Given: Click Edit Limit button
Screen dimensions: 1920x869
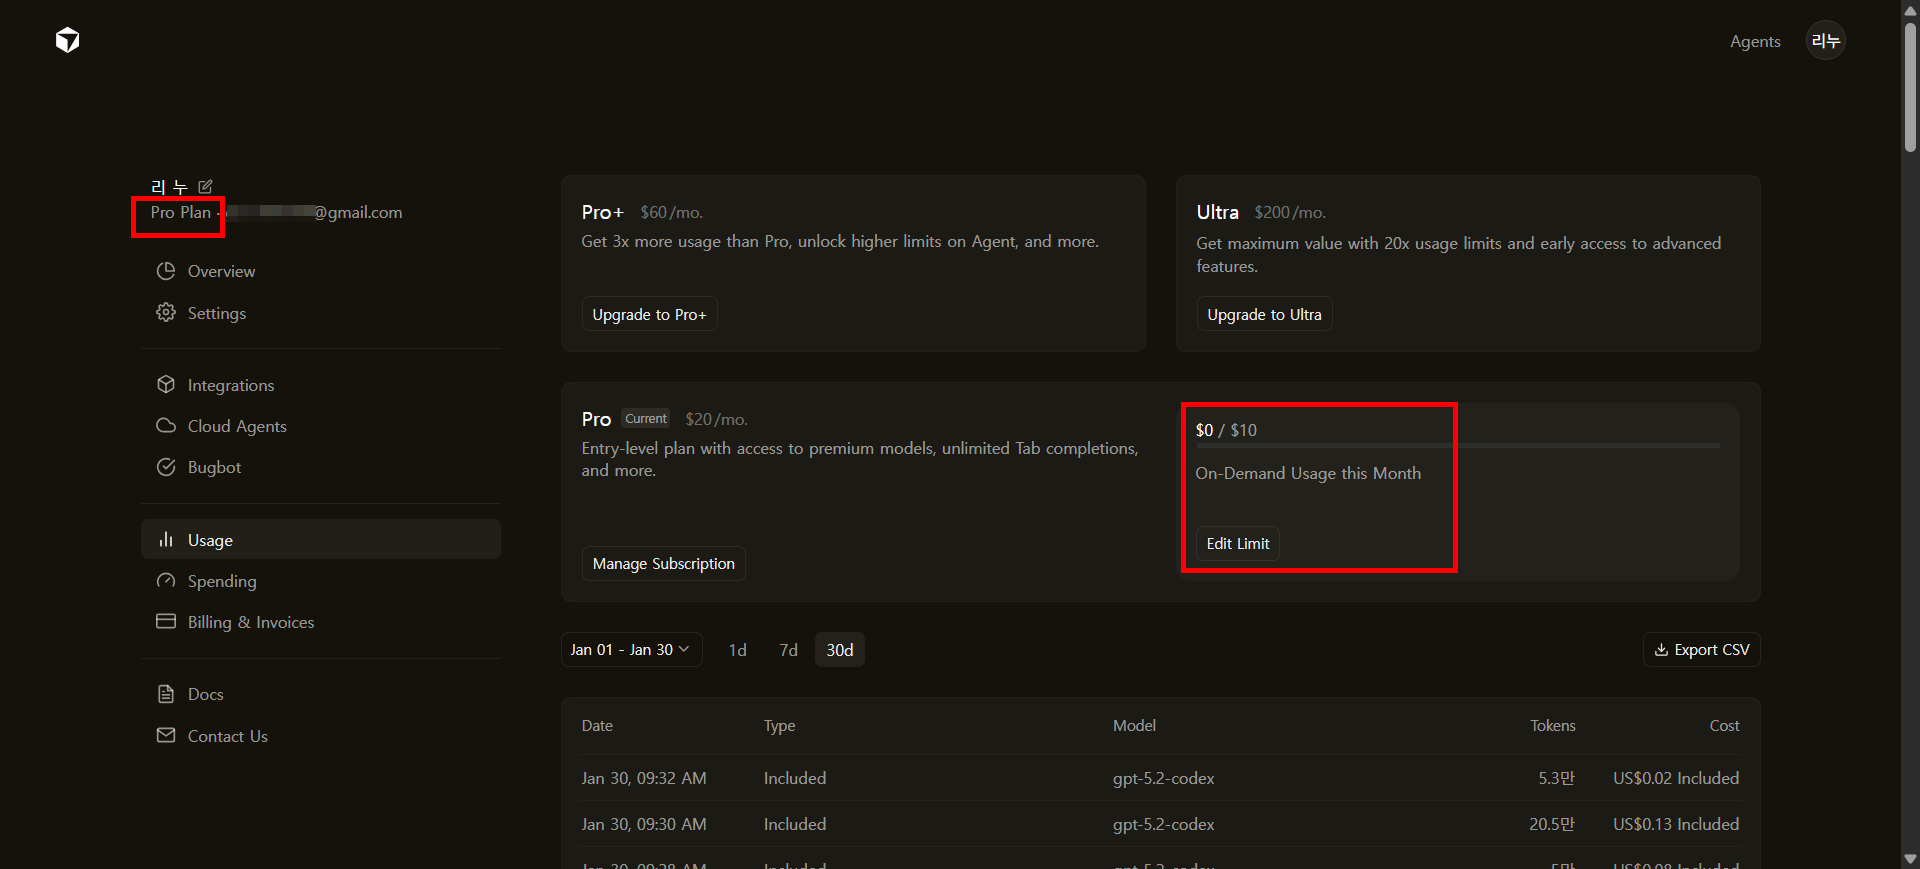Looking at the screenshot, I should [x=1237, y=543].
